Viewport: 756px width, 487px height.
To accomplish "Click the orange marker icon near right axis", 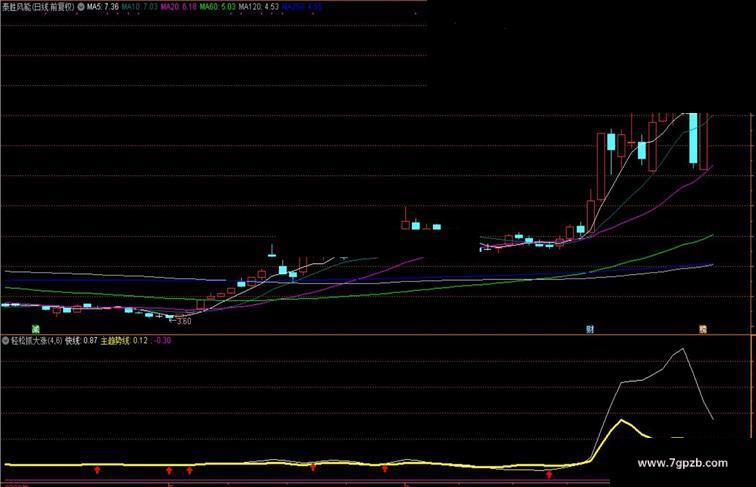I will point(703,329).
